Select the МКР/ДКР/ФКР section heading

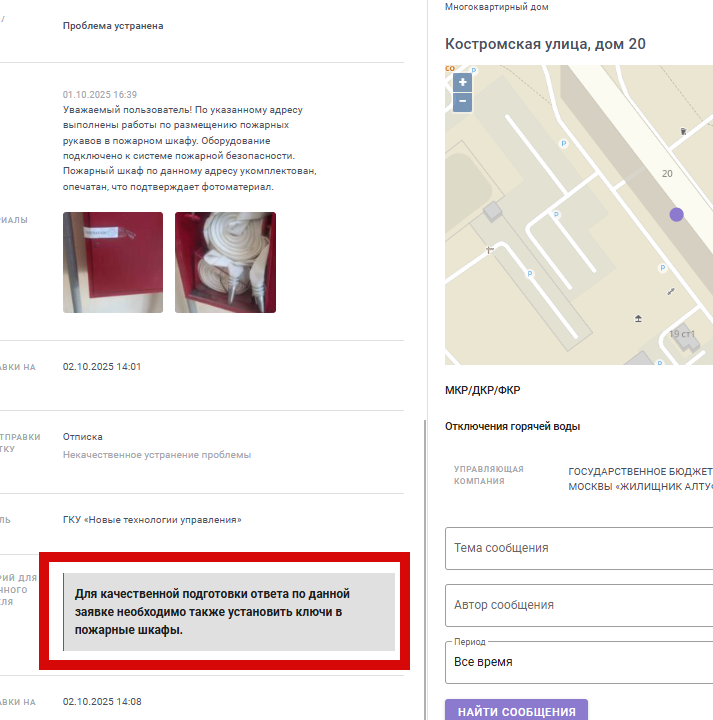pyautogui.click(x=483, y=390)
